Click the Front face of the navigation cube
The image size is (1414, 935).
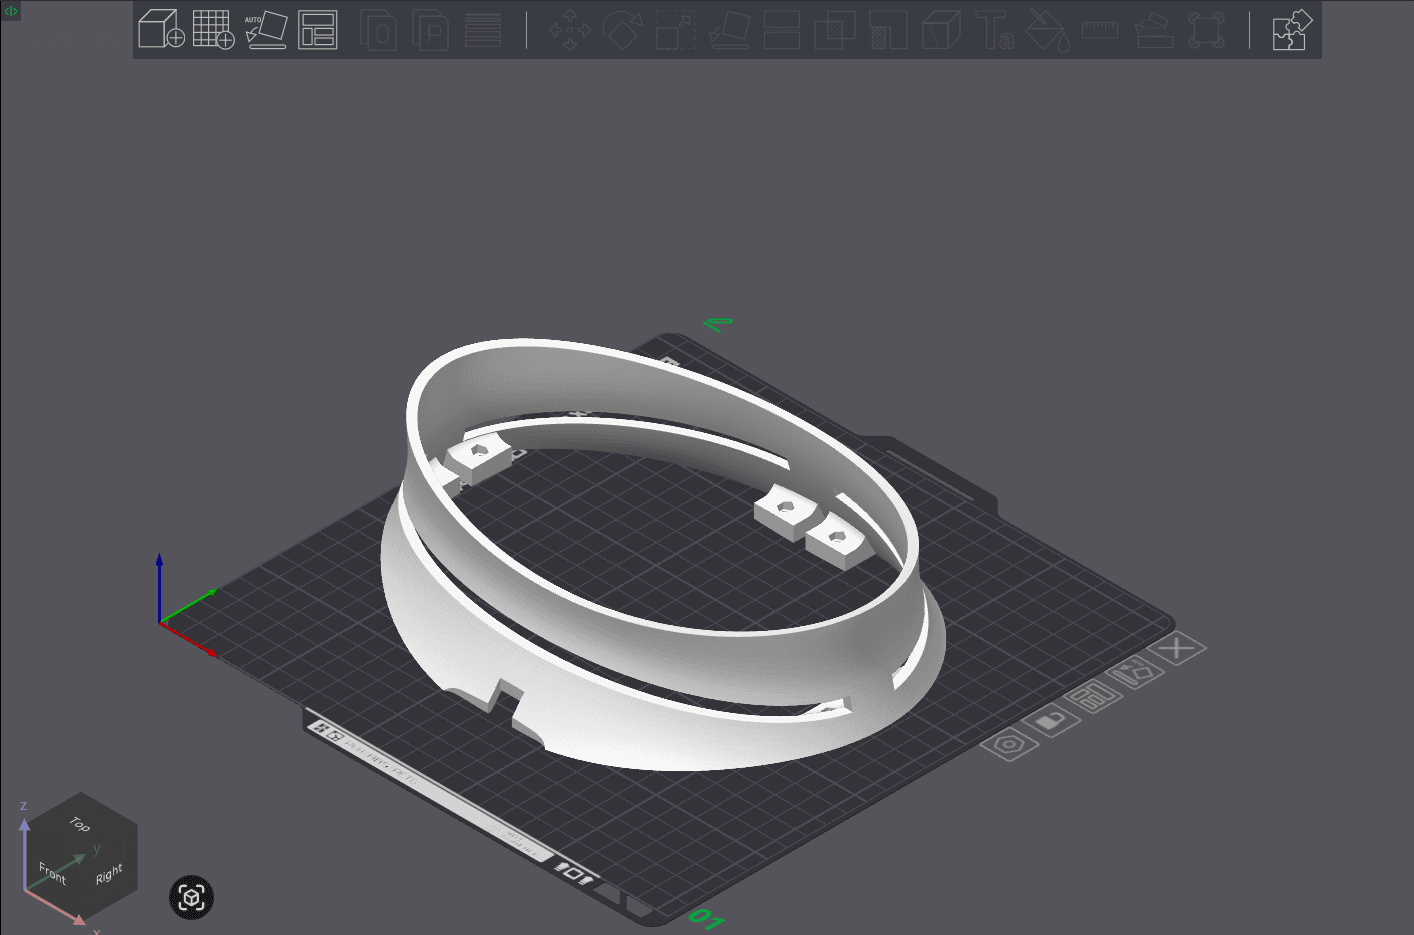[51, 873]
